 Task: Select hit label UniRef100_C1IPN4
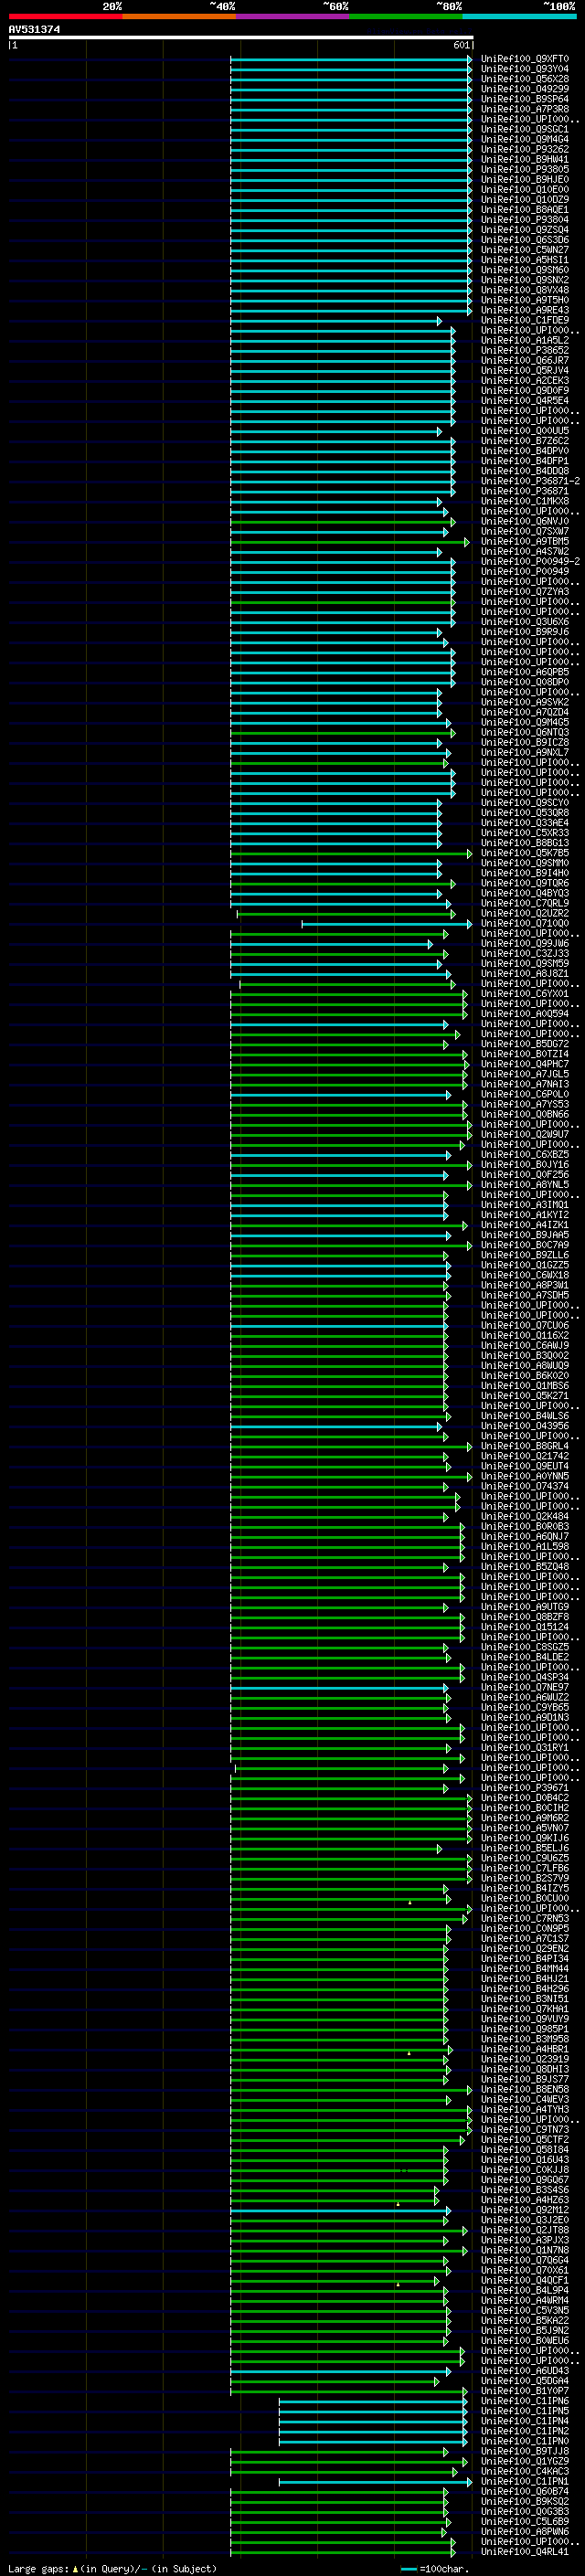pyautogui.click(x=524, y=2421)
